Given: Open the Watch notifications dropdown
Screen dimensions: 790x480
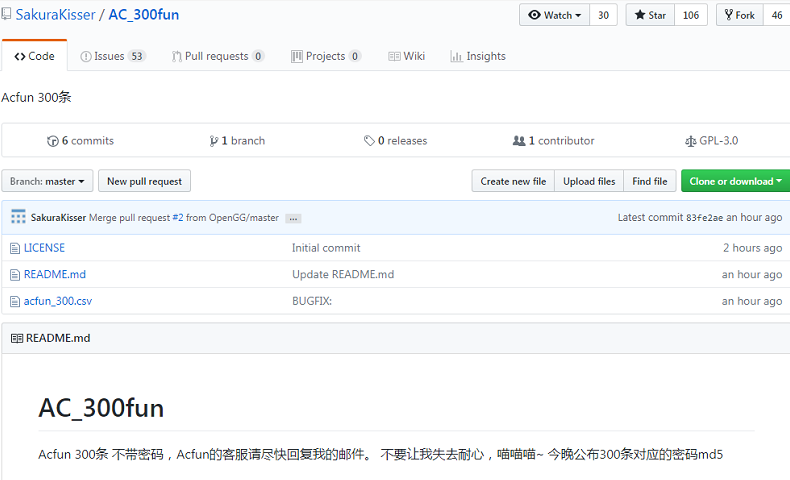Looking at the screenshot, I should [x=554, y=15].
